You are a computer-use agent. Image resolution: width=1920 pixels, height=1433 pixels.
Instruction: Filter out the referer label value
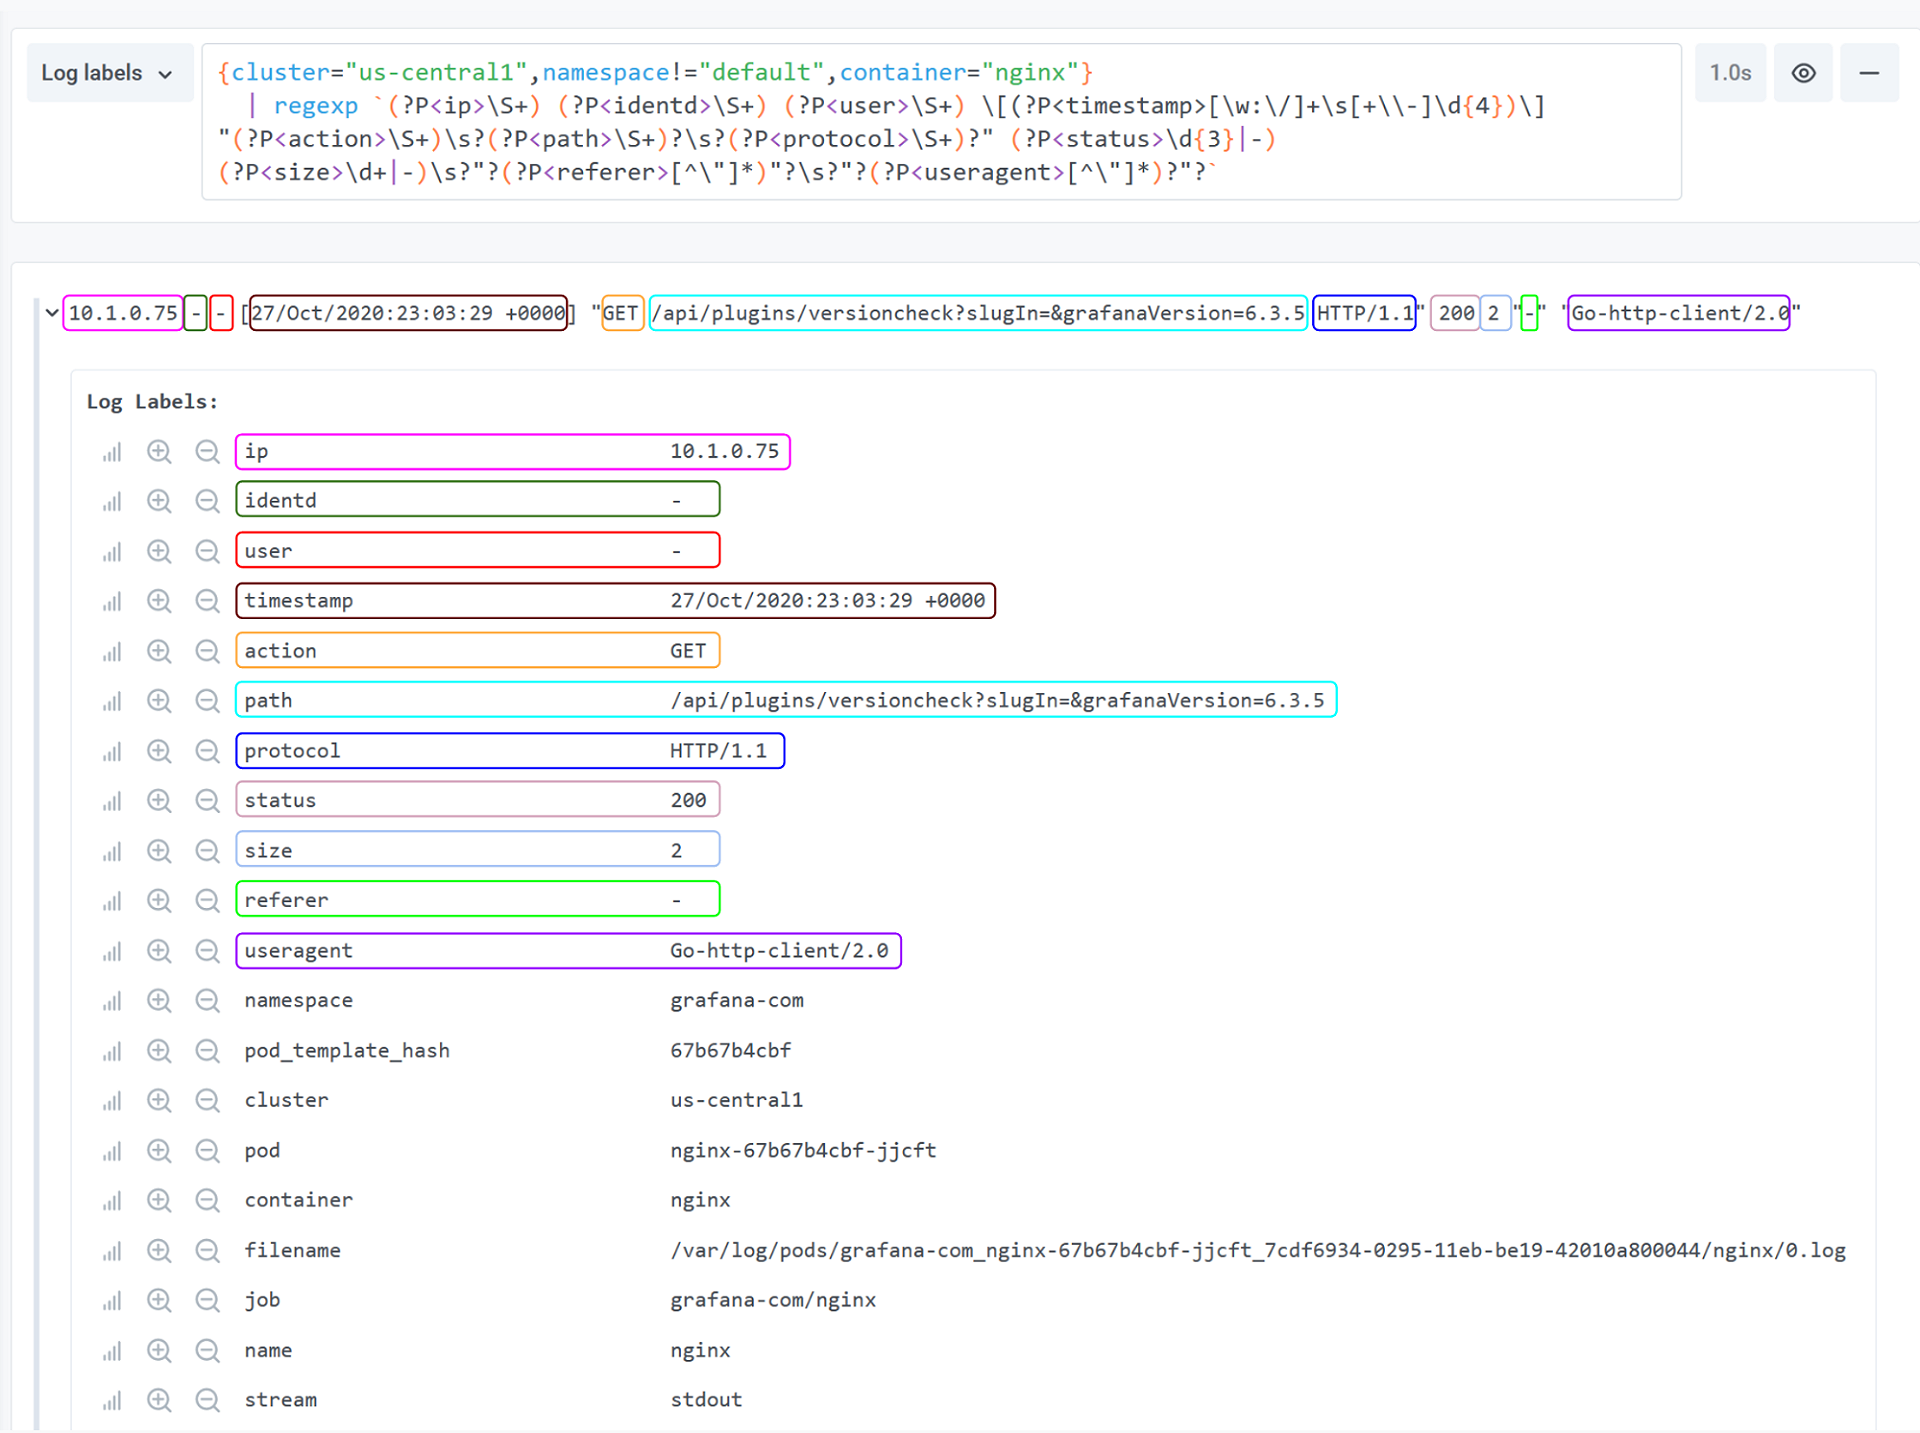point(208,899)
